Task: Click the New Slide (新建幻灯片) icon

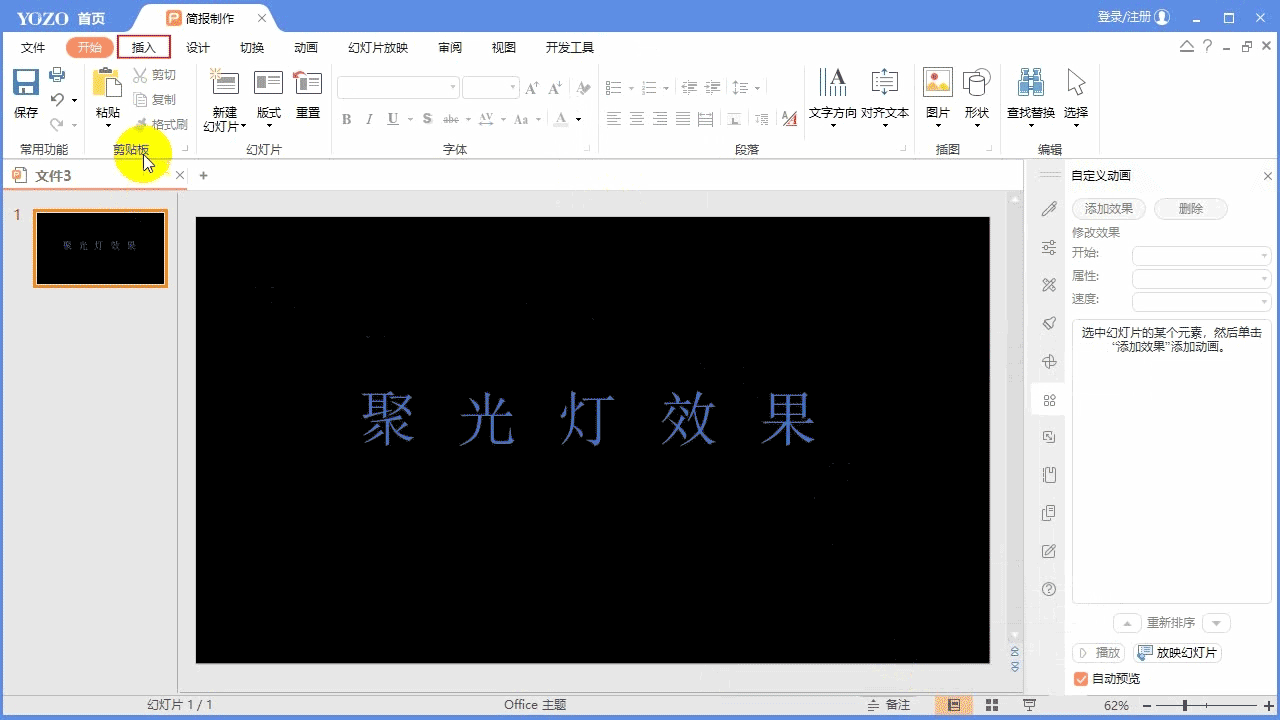Action: tap(224, 84)
